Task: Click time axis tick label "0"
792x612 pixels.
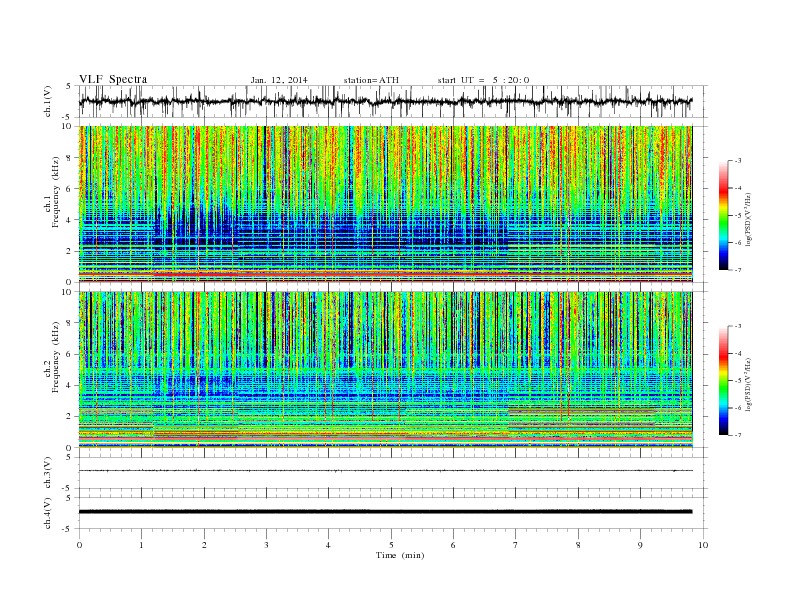Action: click(79, 545)
